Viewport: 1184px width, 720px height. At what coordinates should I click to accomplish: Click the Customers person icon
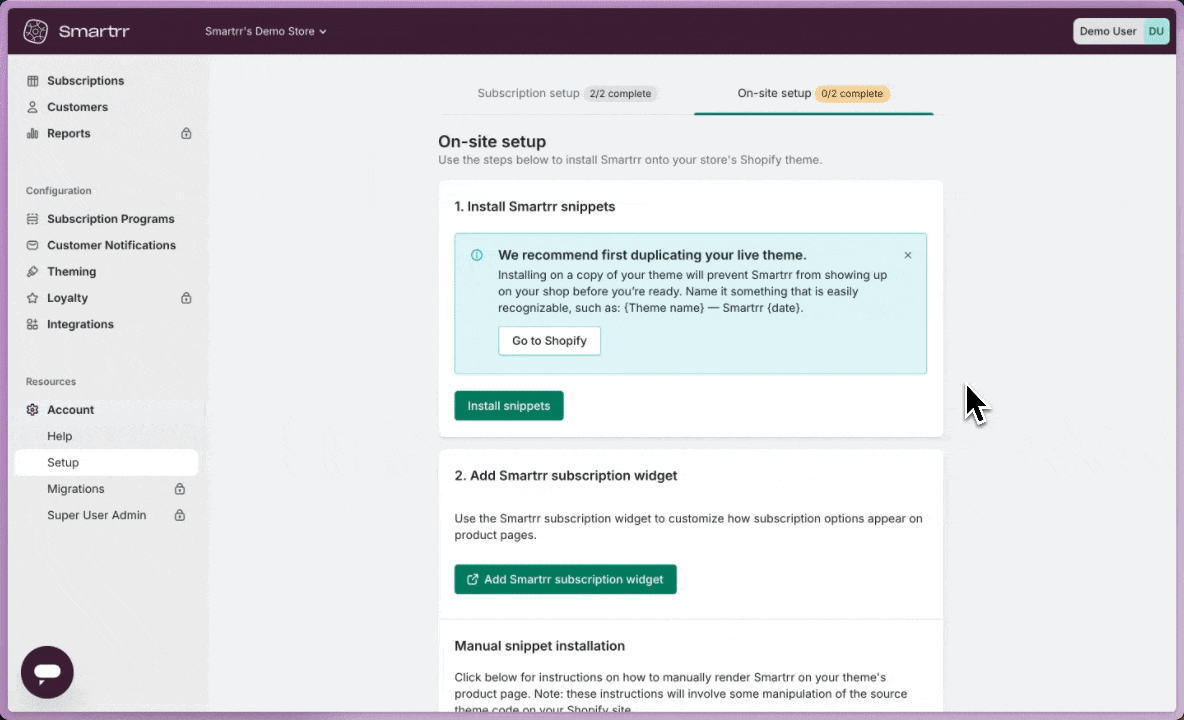[x=32, y=107]
